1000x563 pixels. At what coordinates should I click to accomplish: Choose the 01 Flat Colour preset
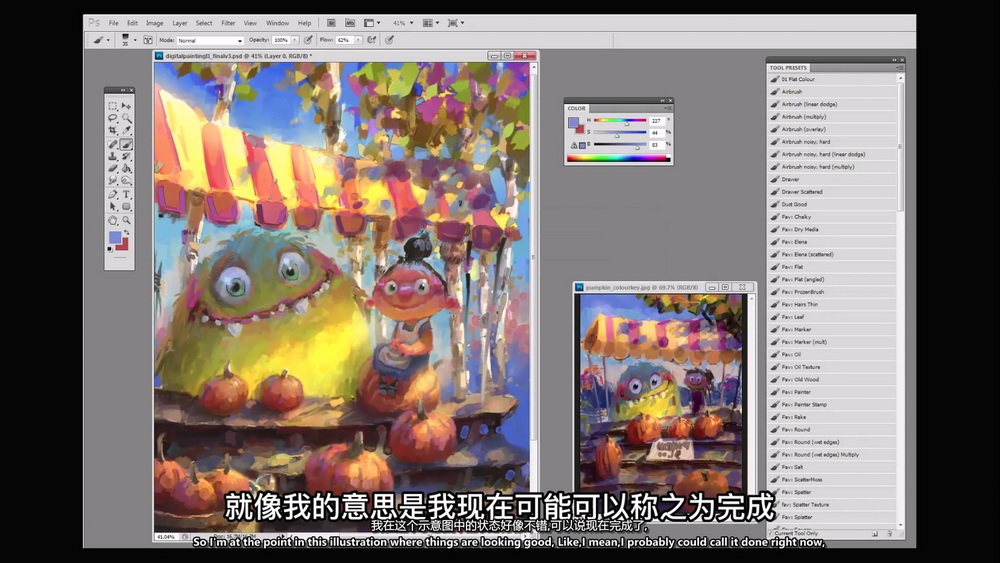(x=832, y=79)
